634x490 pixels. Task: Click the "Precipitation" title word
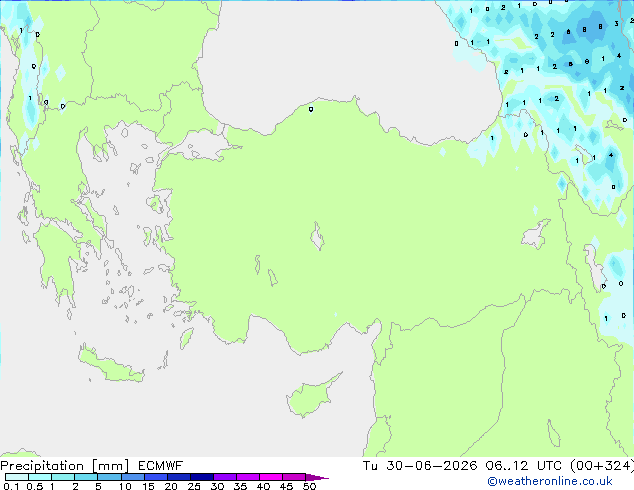tap(42, 466)
